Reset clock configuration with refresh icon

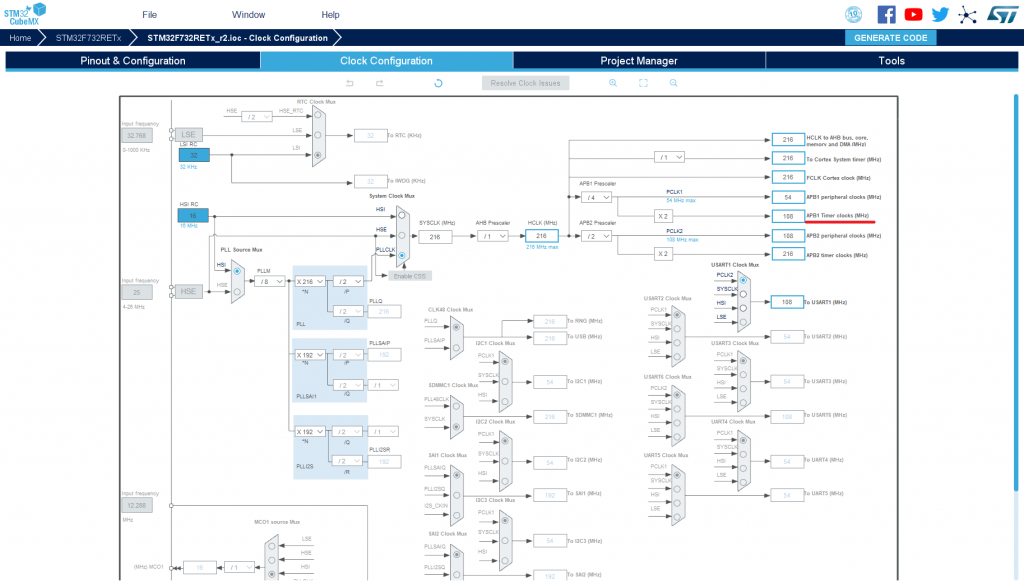tap(438, 83)
